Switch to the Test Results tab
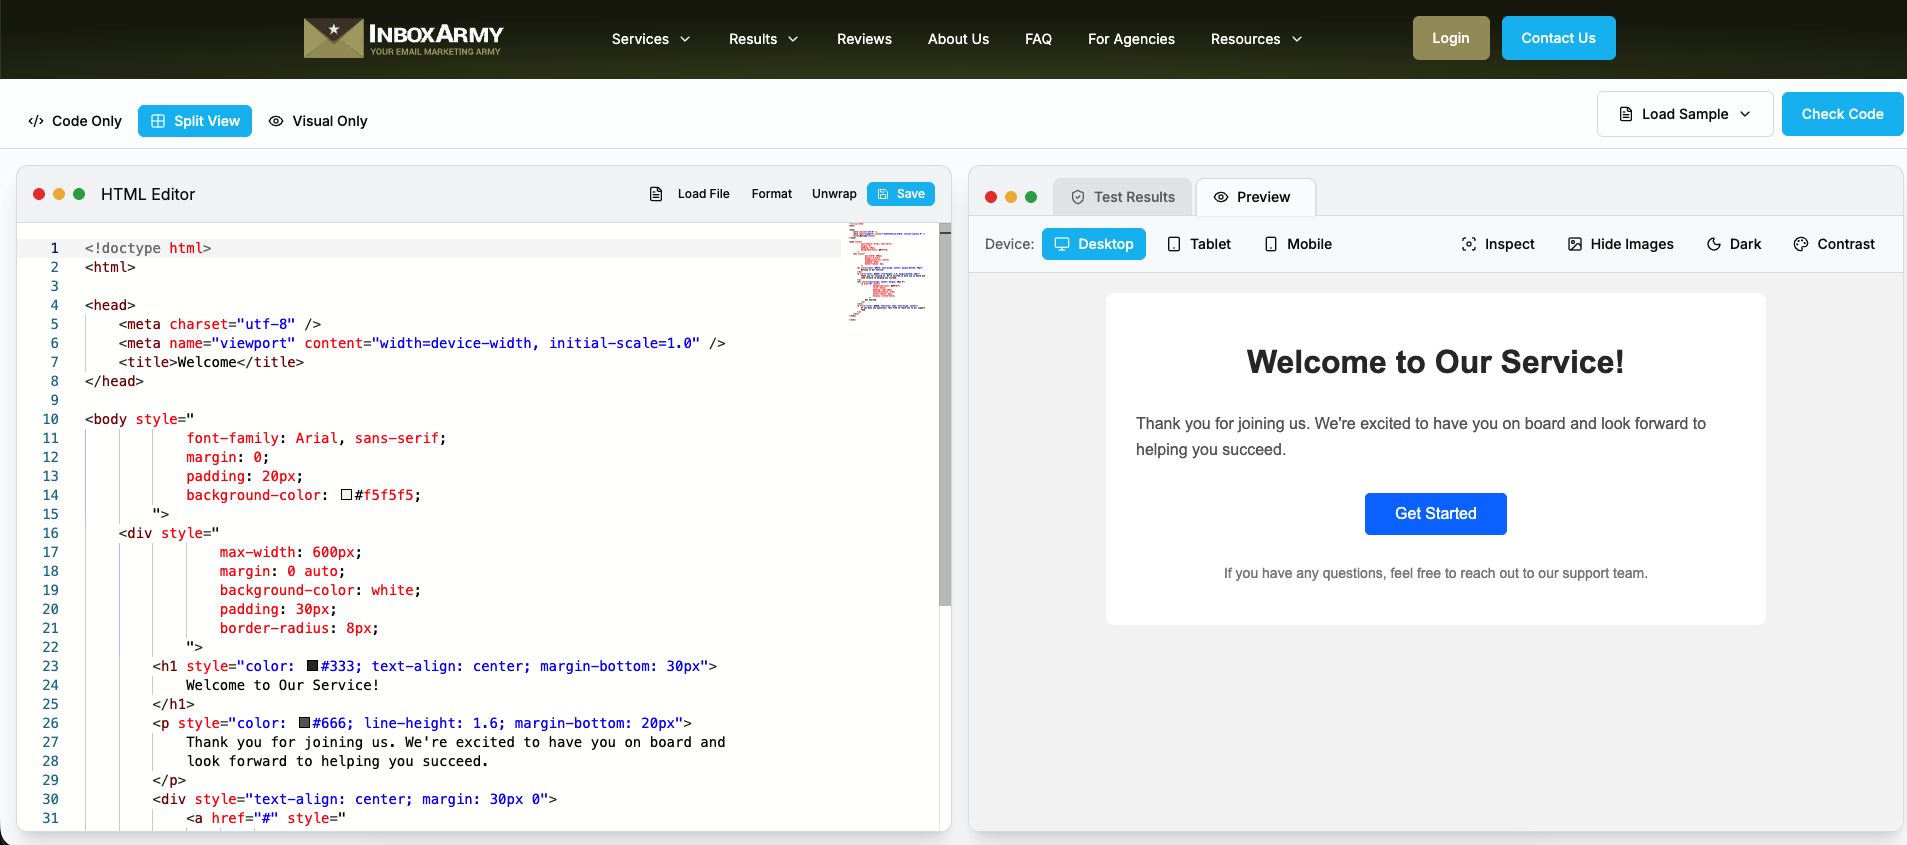The height and width of the screenshot is (845, 1907). coord(1122,197)
